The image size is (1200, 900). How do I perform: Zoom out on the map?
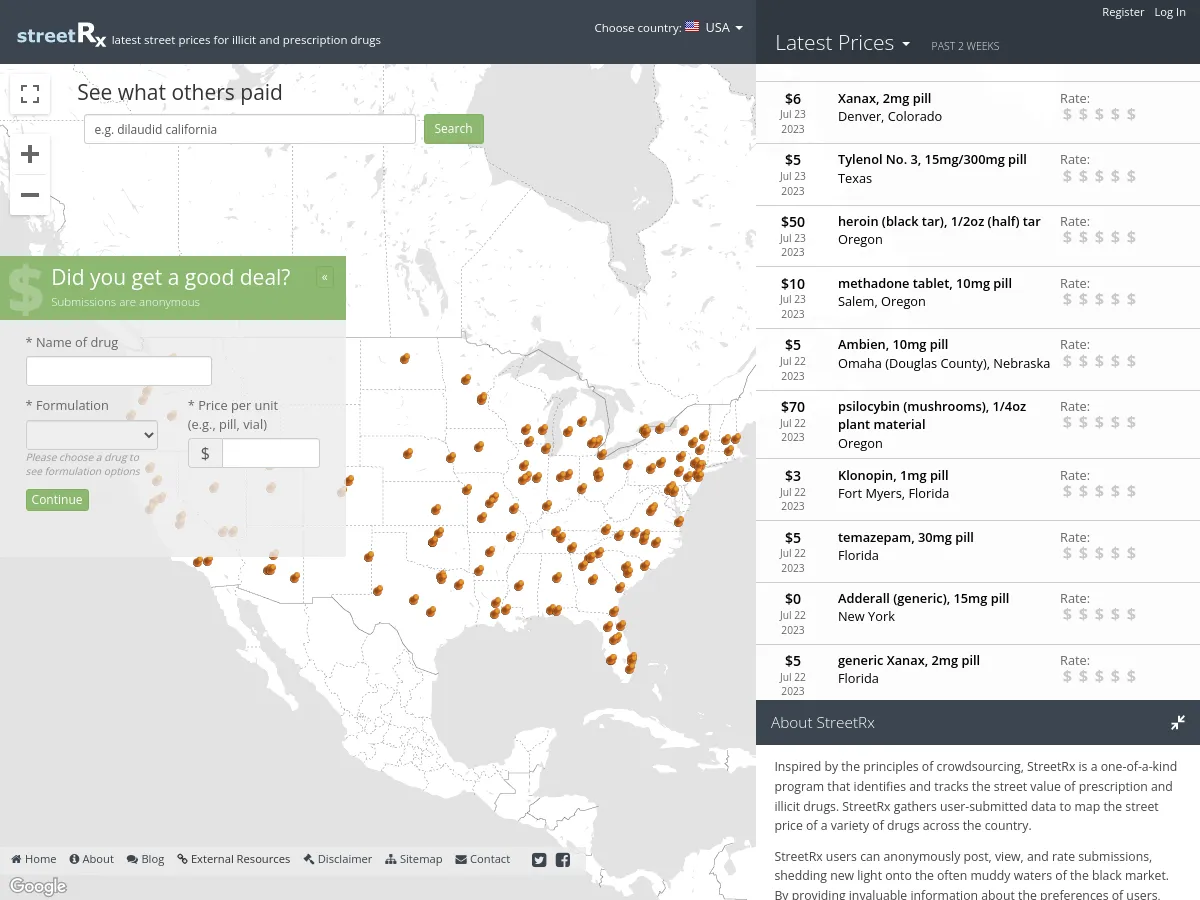30,195
